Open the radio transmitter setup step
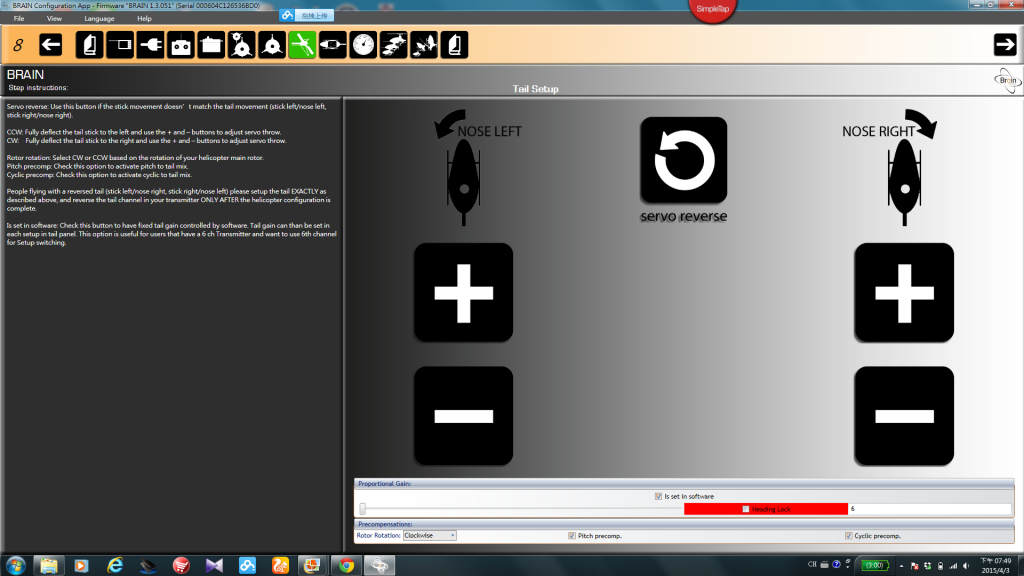The height and width of the screenshot is (576, 1024). (x=181, y=45)
